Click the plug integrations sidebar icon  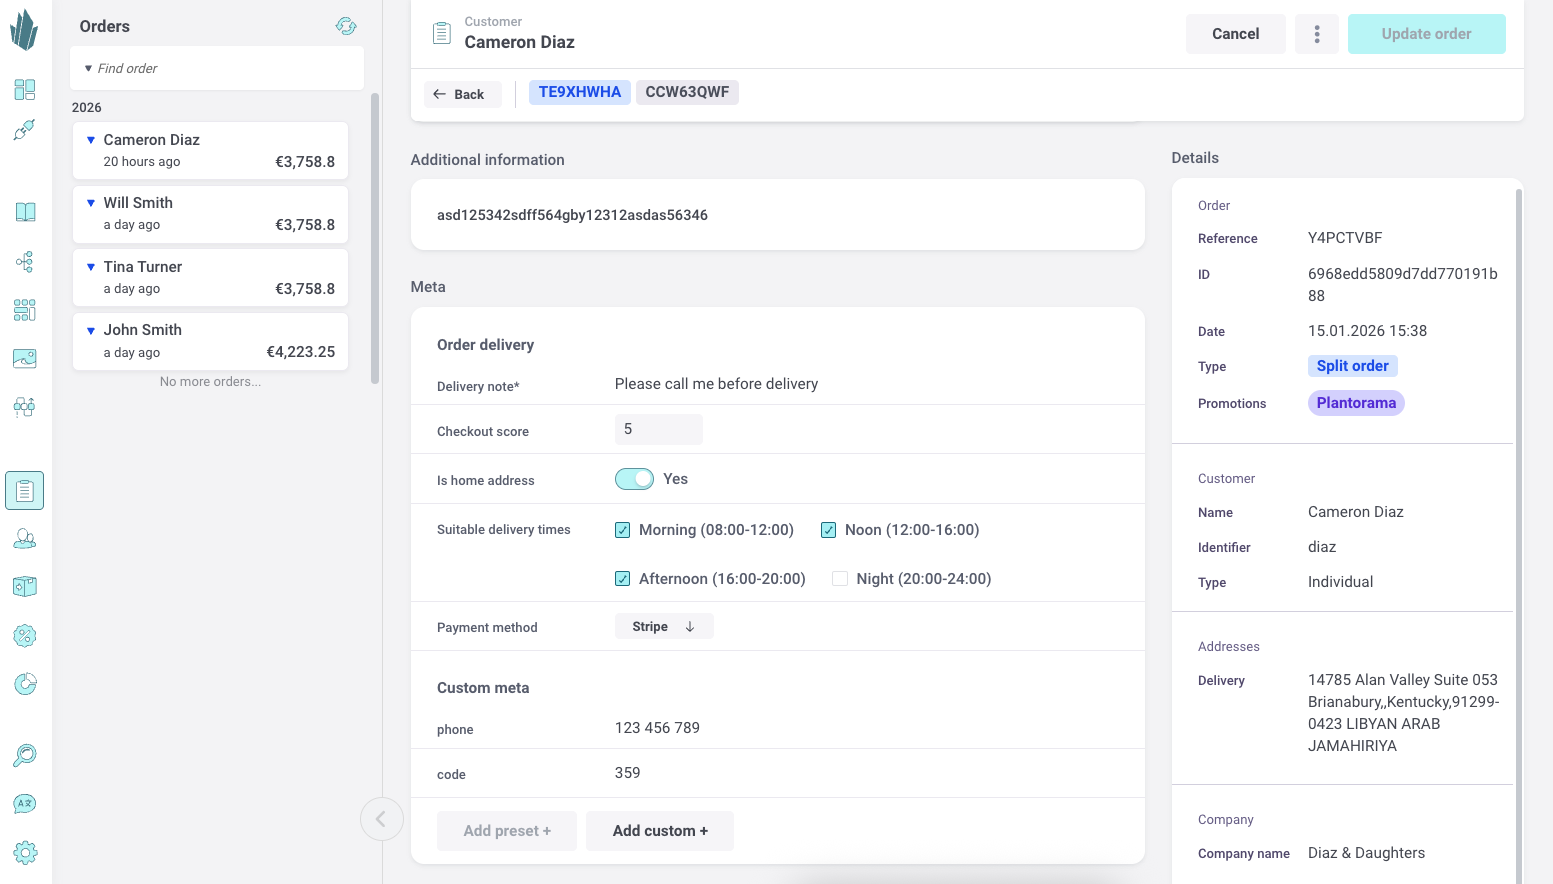click(25, 130)
